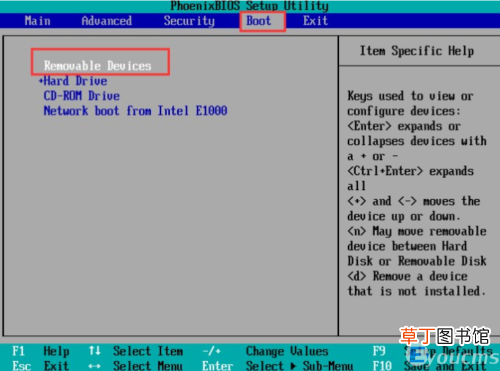Select the Boot tab
Screen dimensions: 500x371
[x=259, y=21]
